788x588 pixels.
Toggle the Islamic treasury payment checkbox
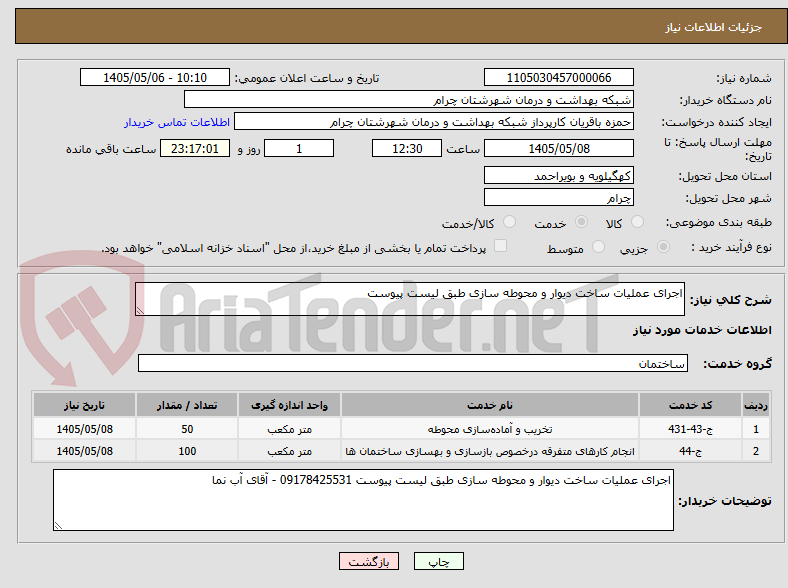click(x=501, y=246)
